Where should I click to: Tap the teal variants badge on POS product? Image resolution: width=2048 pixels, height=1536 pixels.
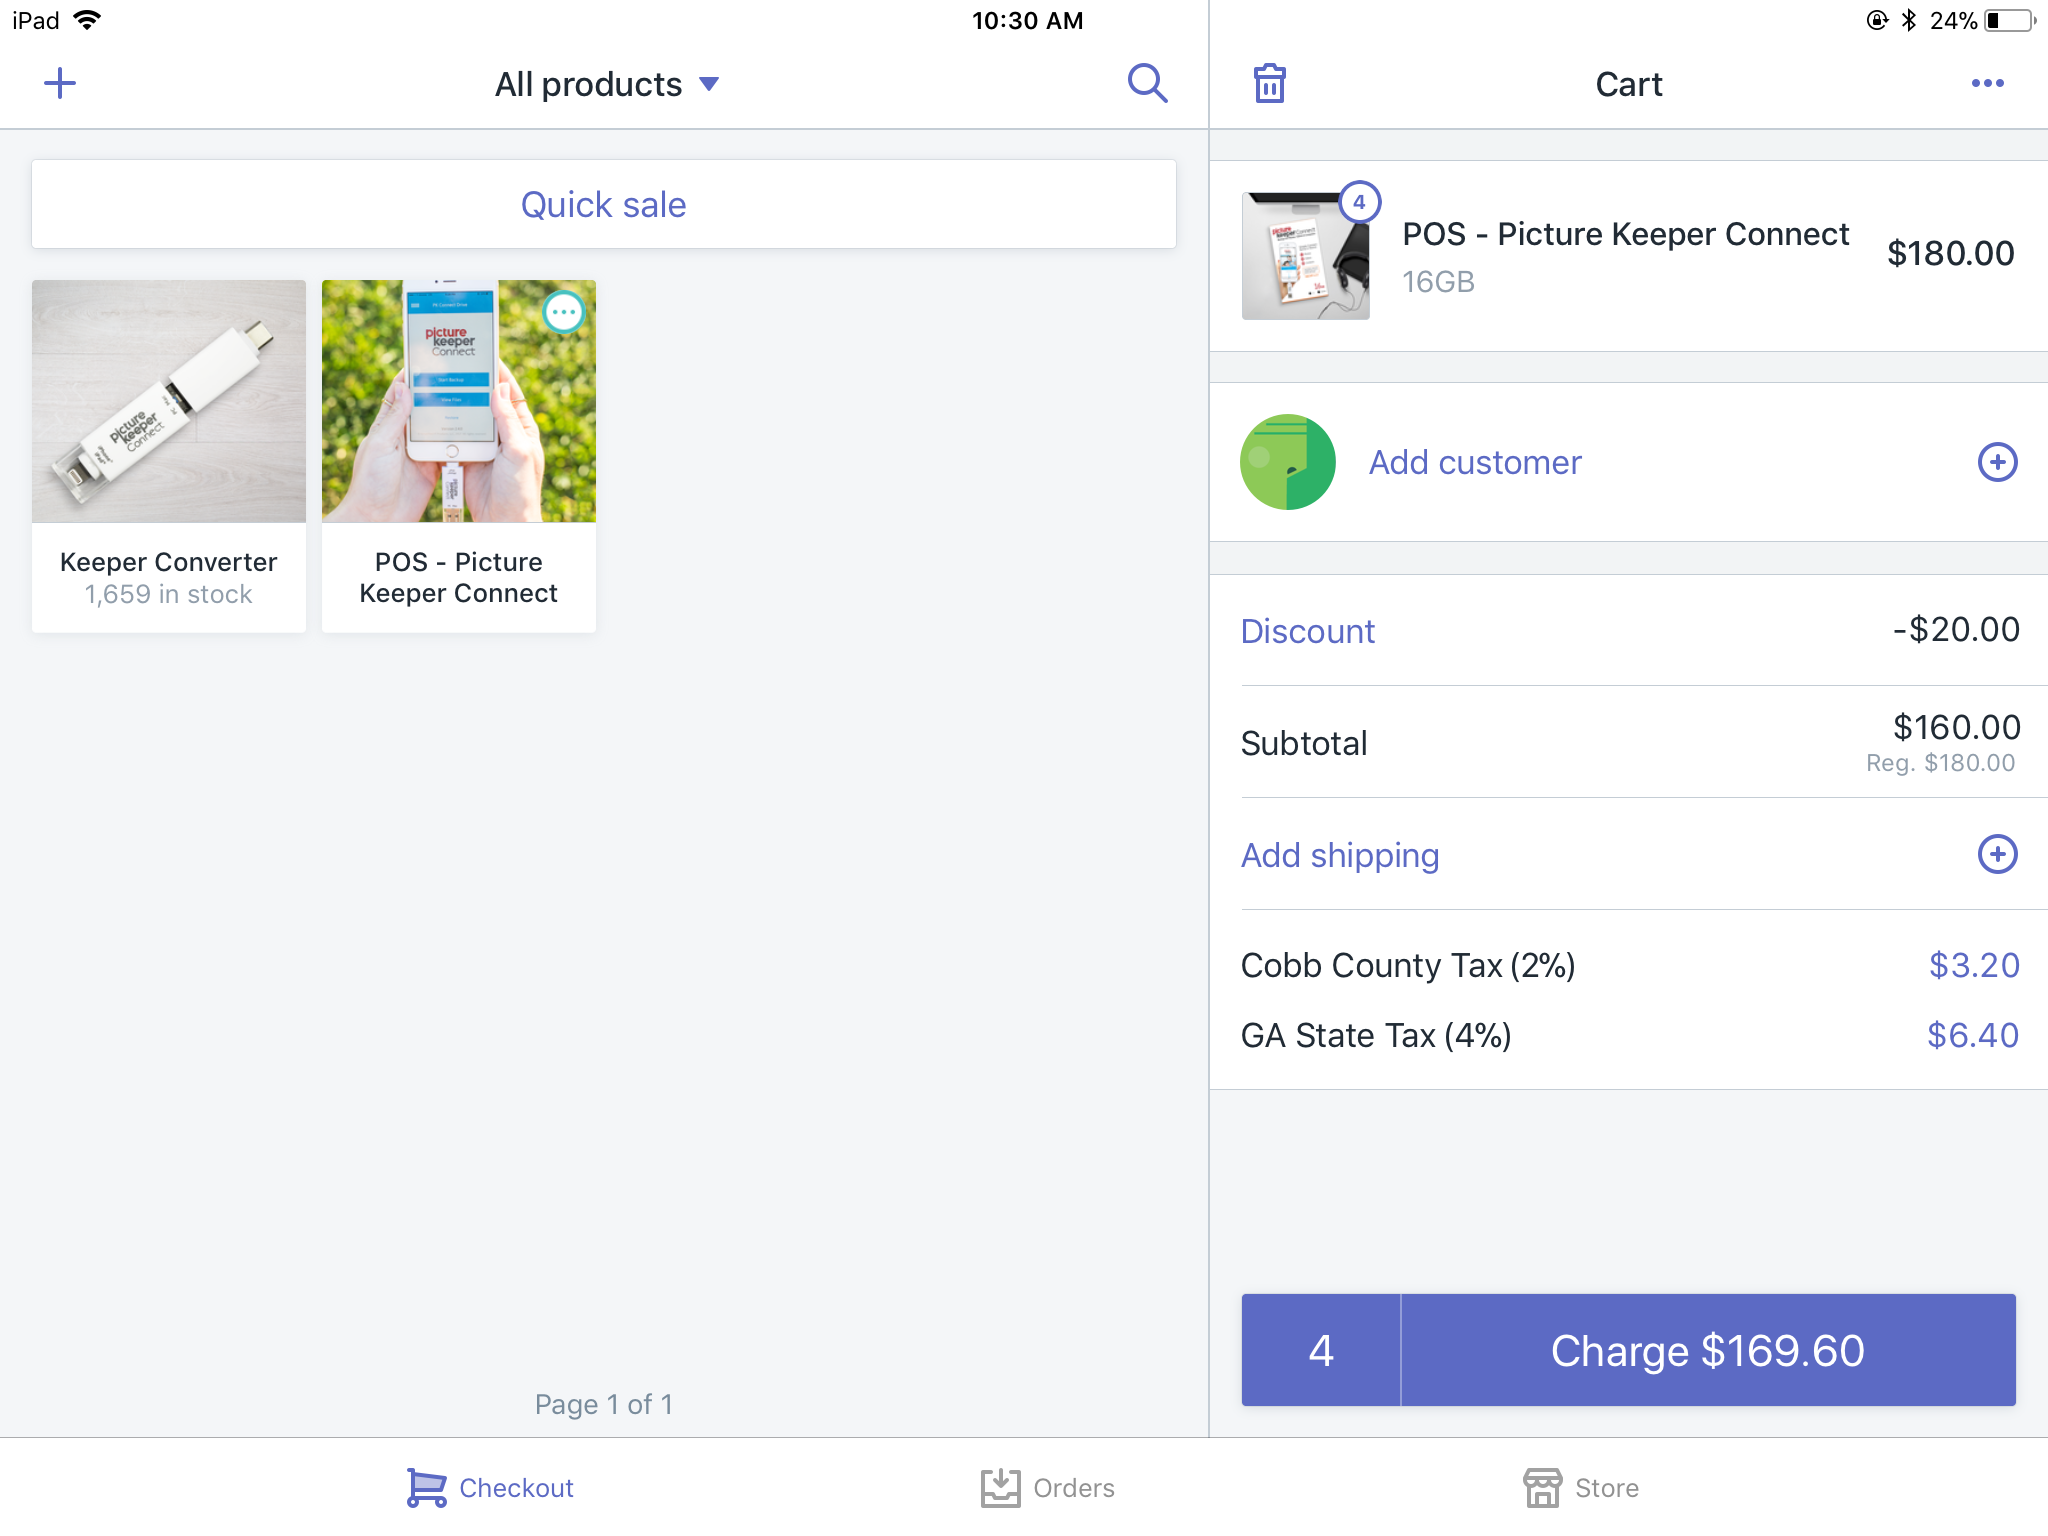point(564,312)
